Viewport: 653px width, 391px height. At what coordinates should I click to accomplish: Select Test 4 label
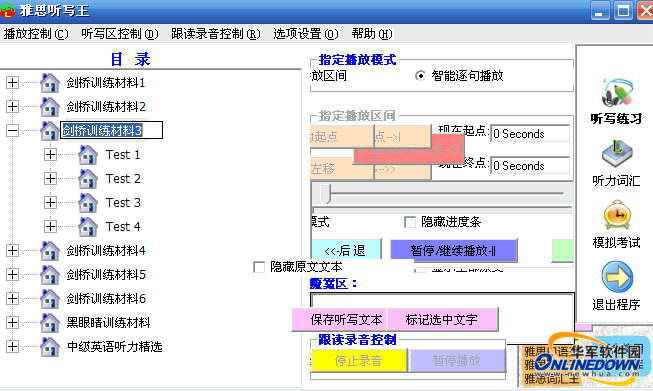[x=123, y=227]
